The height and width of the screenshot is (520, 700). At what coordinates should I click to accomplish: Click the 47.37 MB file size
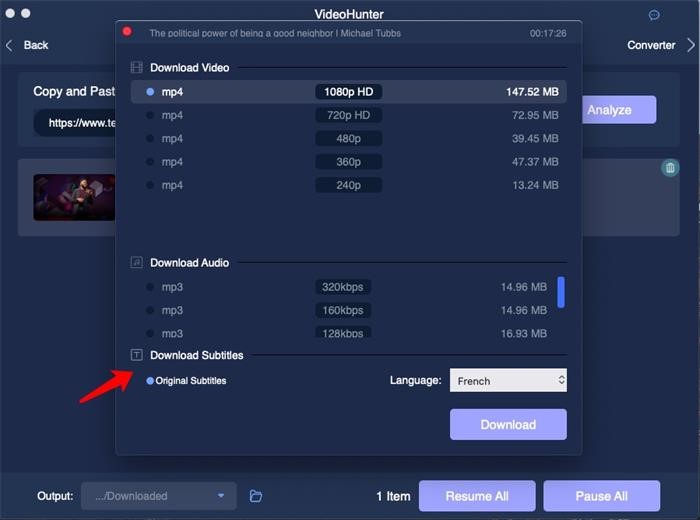(535, 162)
